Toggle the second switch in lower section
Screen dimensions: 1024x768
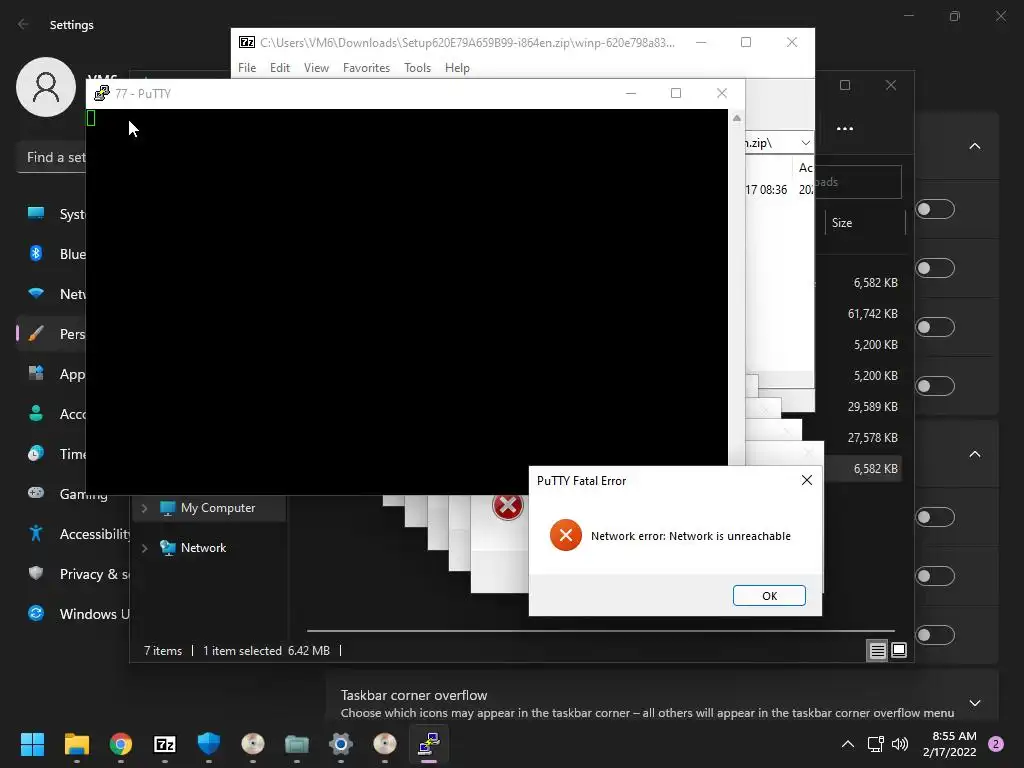tap(935, 576)
